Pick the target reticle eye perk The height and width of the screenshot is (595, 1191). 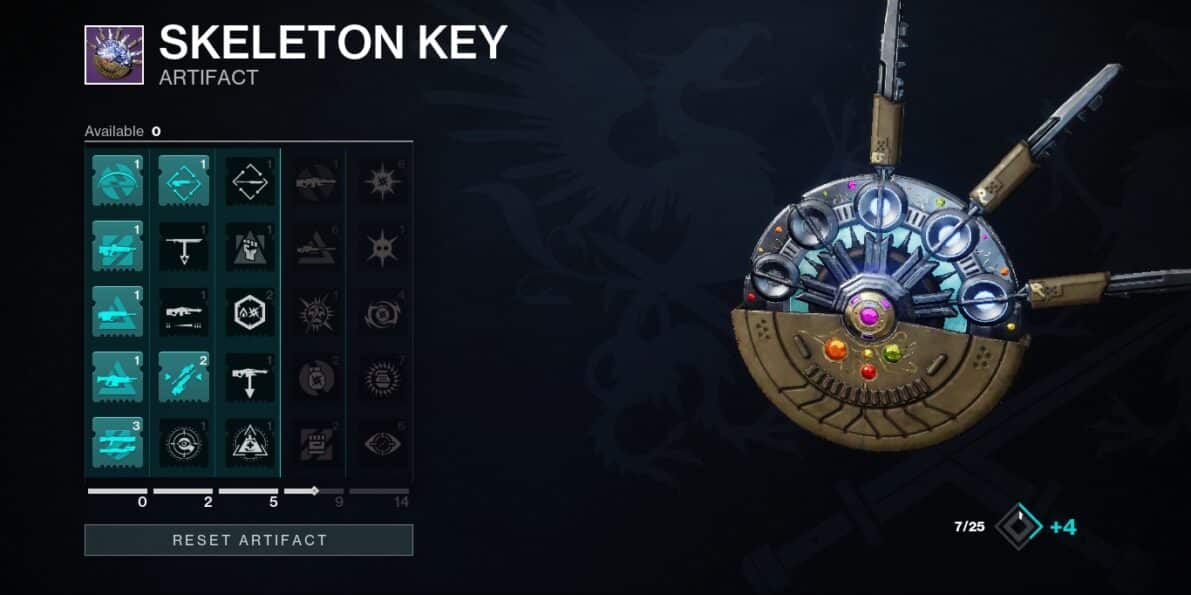[183, 442]
